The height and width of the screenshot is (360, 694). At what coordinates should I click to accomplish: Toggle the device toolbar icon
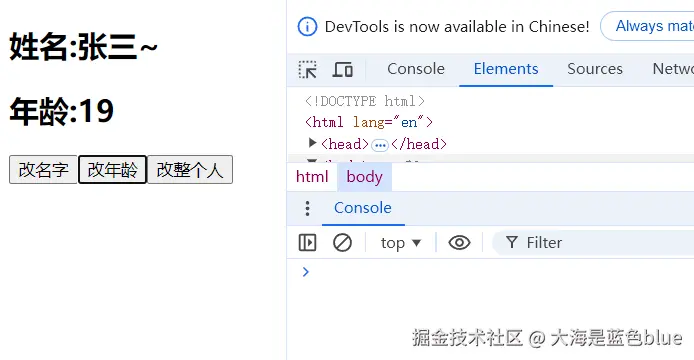point(342,70)
